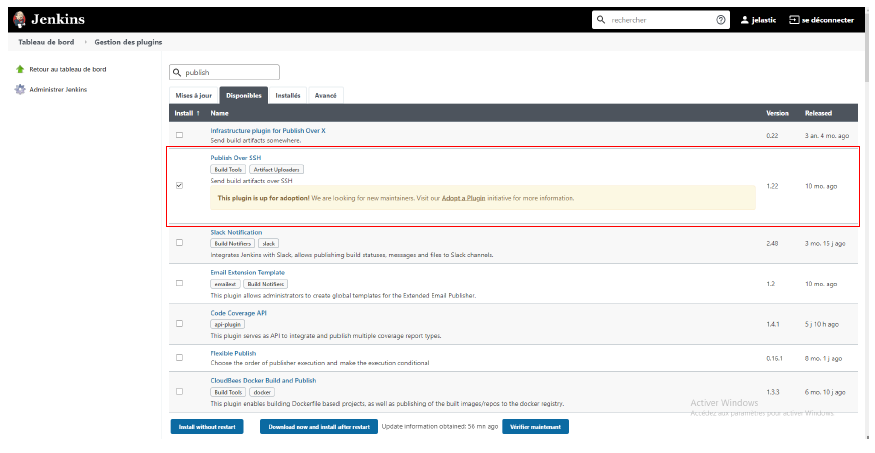Click the breadcrumb separator arrow
Viewport: 875px width, 453px height.
pos(85,42)
